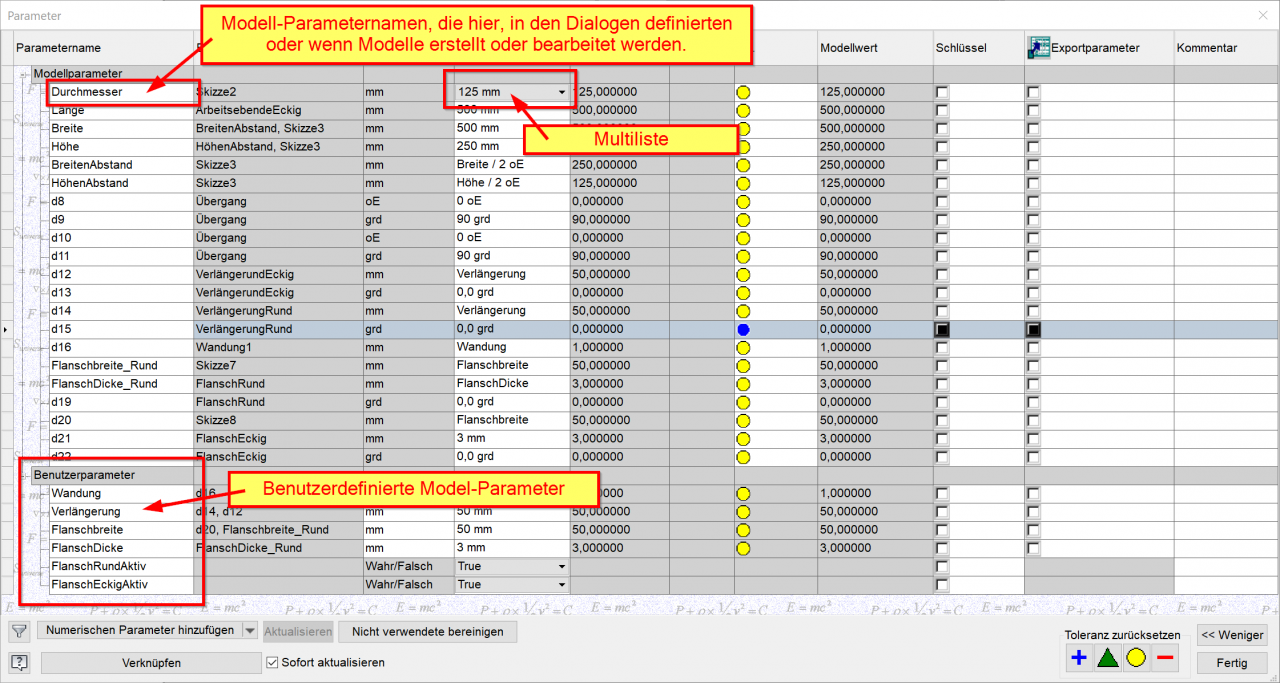The height and width of the screenshot is (683, 1280).
Task: Click the 'Breite / 2 oE' equation cell
Action: pos(511,165)
